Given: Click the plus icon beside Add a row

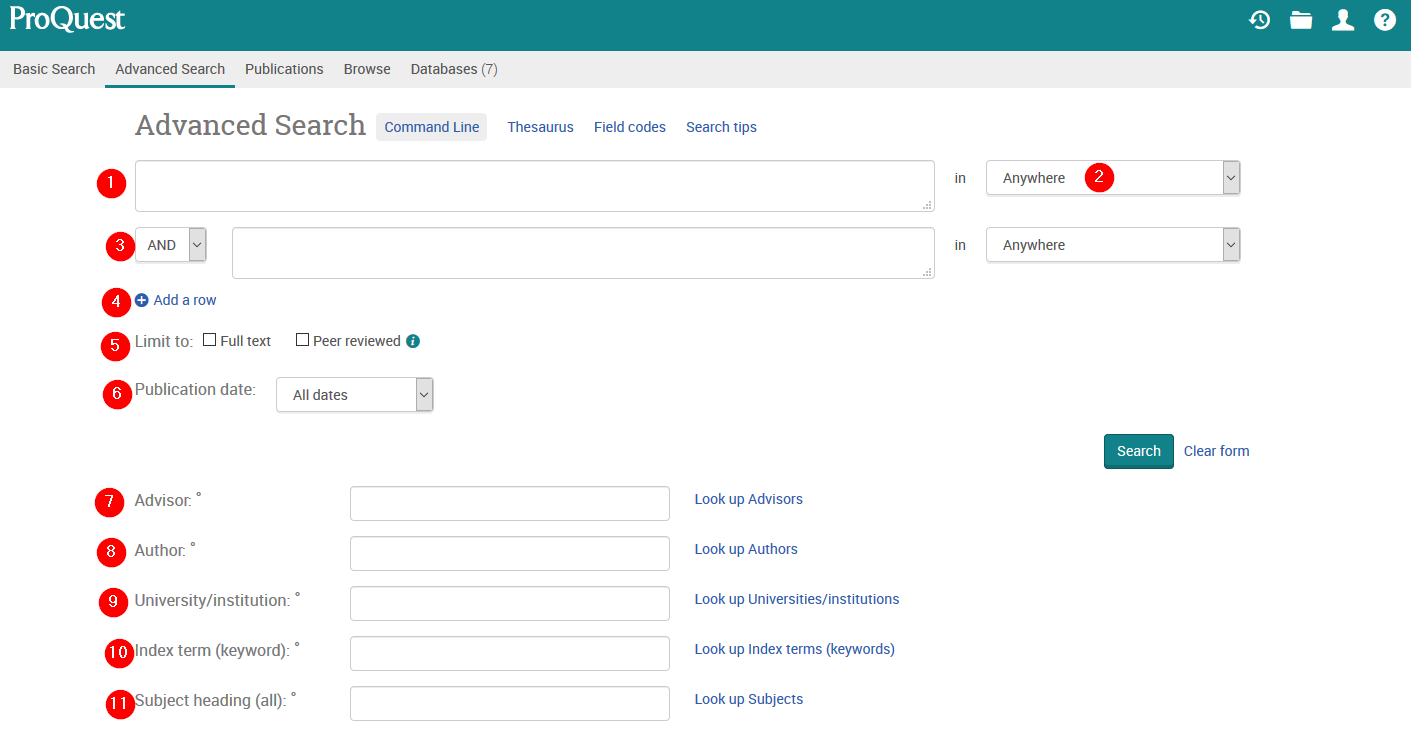Looking at the screenshot, I should tap(142, 300).
